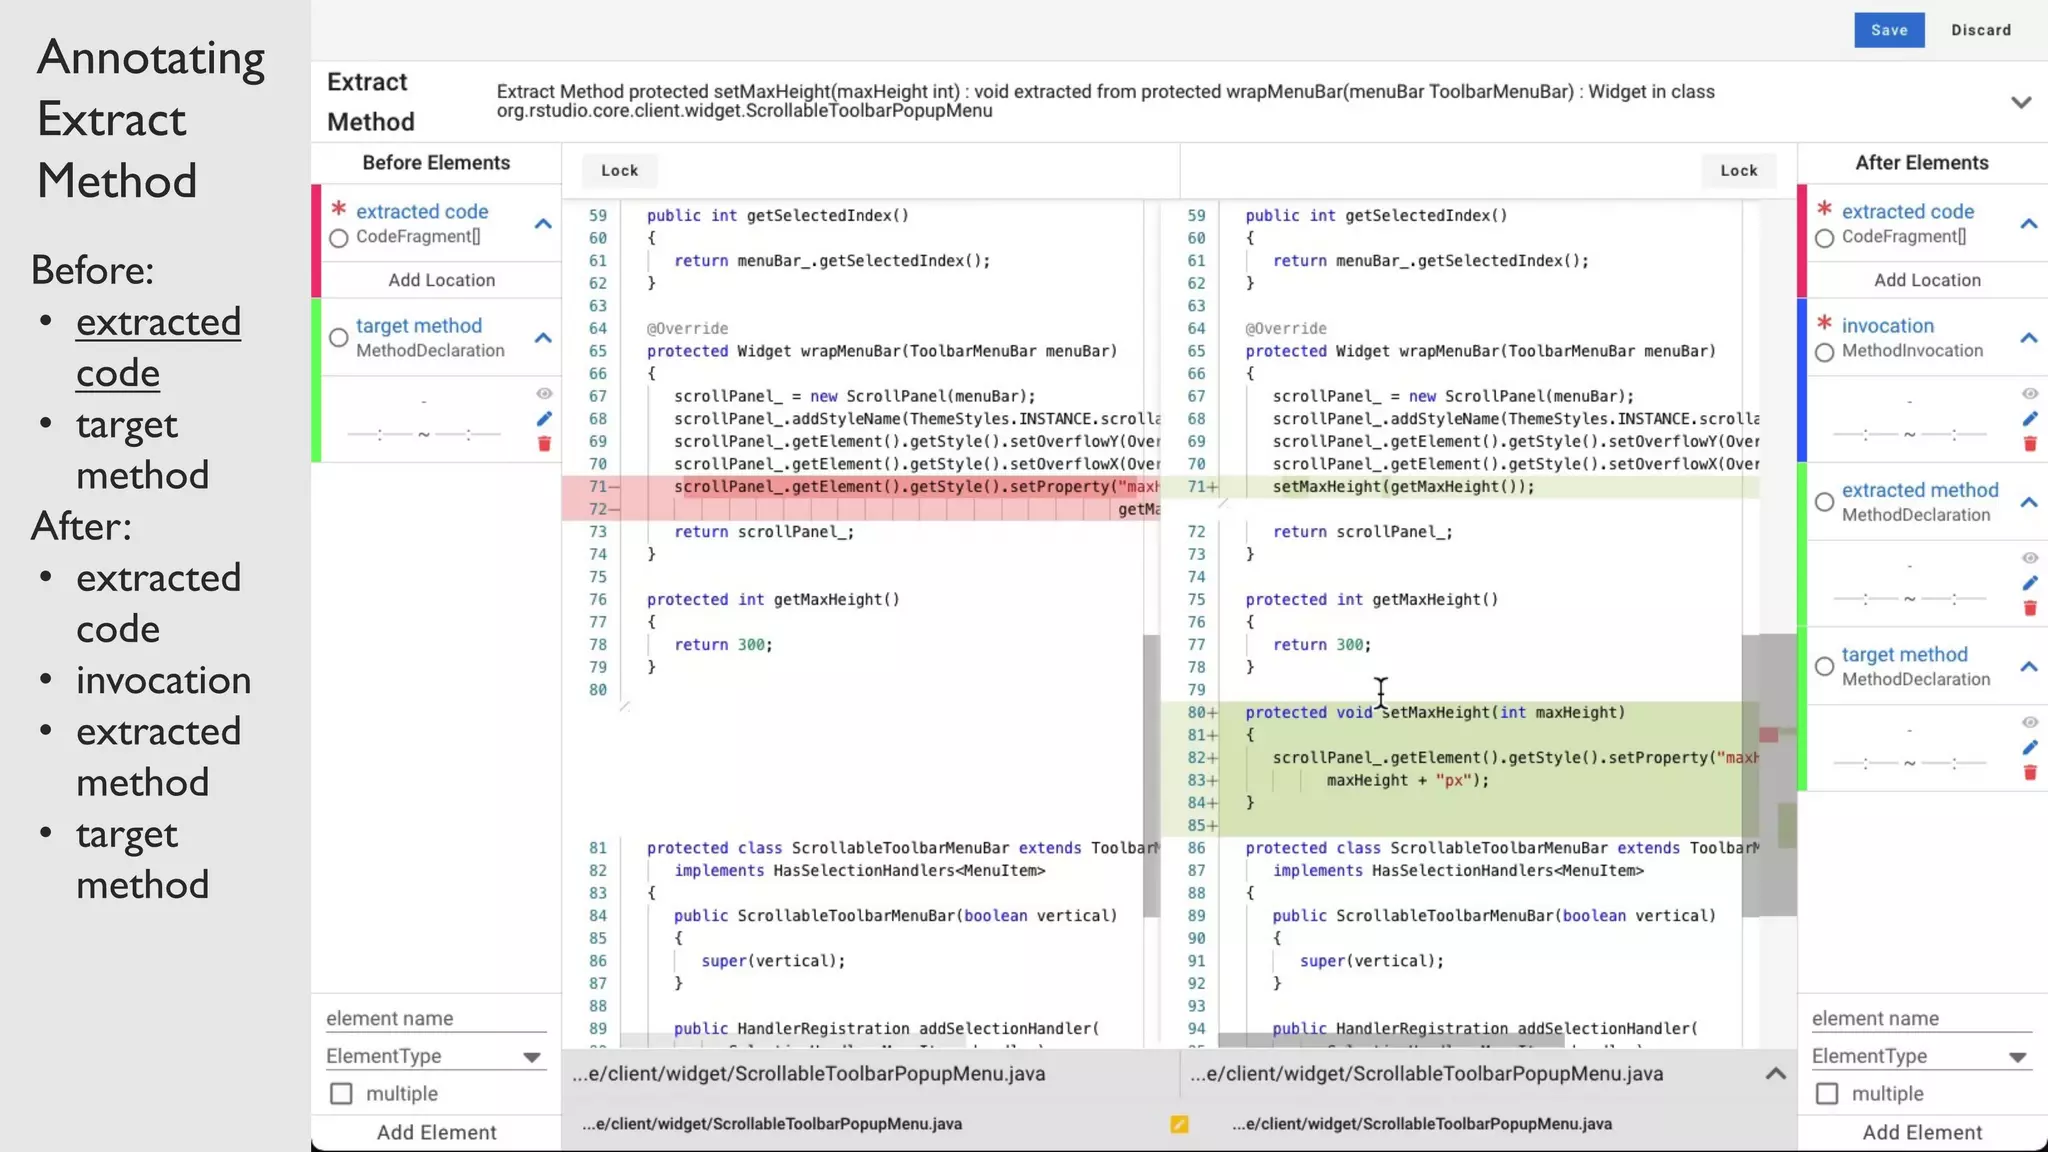
Task: Collapse After invocation element
Action: tap(2029, 338)
